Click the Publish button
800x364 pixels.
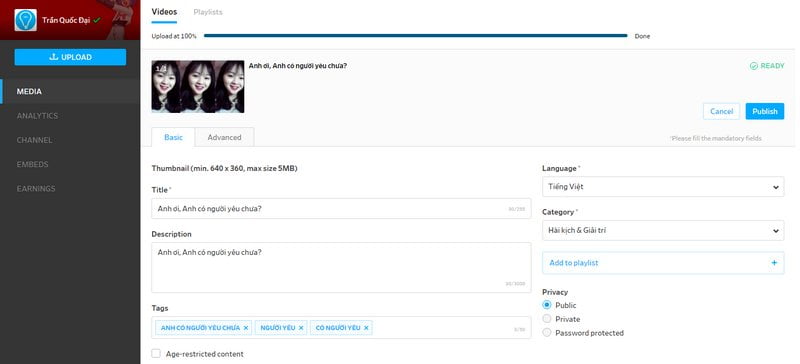[x=765, y=111]
